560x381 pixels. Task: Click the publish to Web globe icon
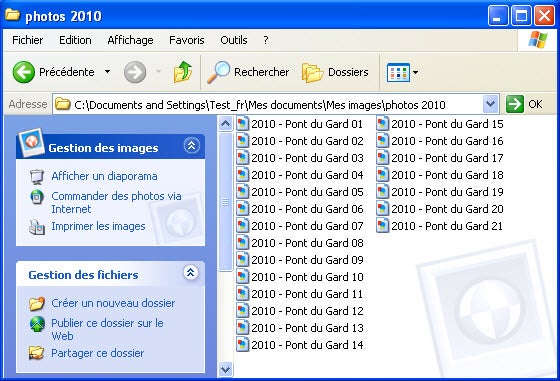tap(37, 324)
